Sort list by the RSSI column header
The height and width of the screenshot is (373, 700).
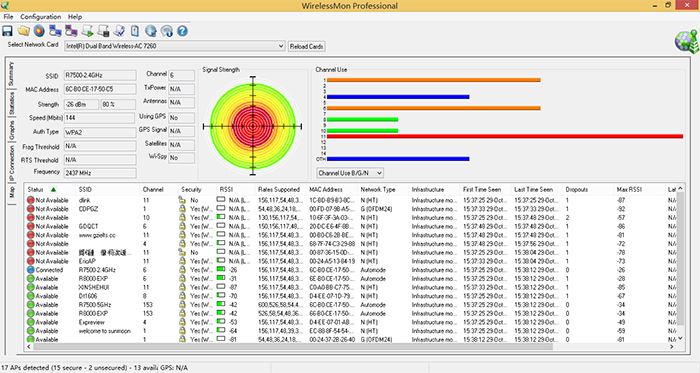coord(236,190)
